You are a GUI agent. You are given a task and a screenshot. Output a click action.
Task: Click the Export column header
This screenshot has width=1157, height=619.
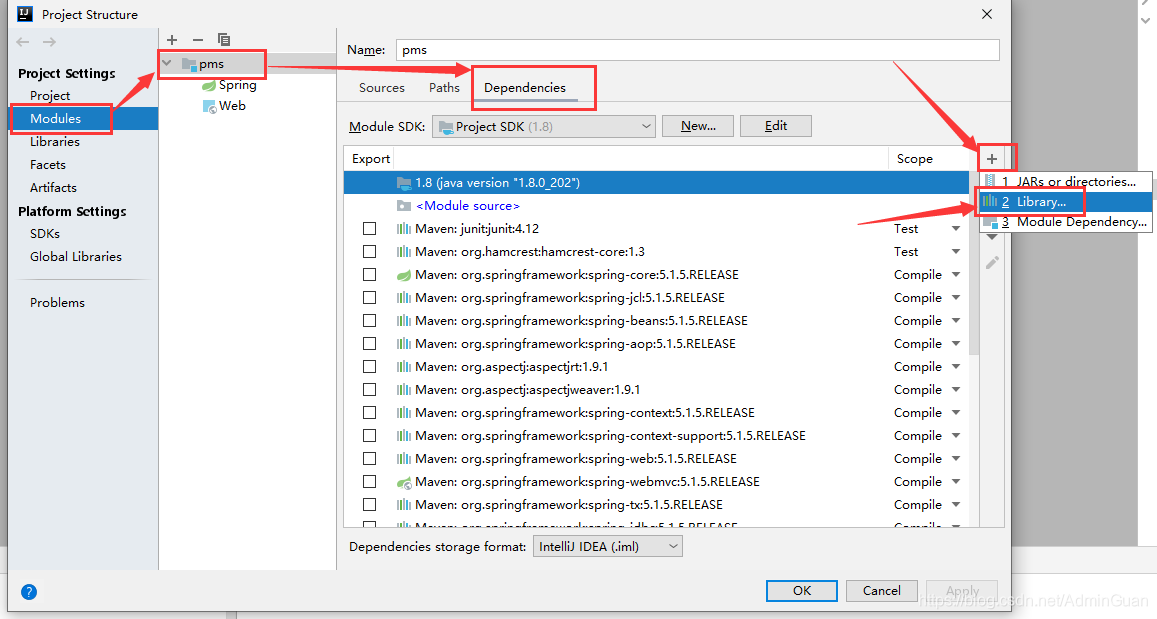pos(370,159)
